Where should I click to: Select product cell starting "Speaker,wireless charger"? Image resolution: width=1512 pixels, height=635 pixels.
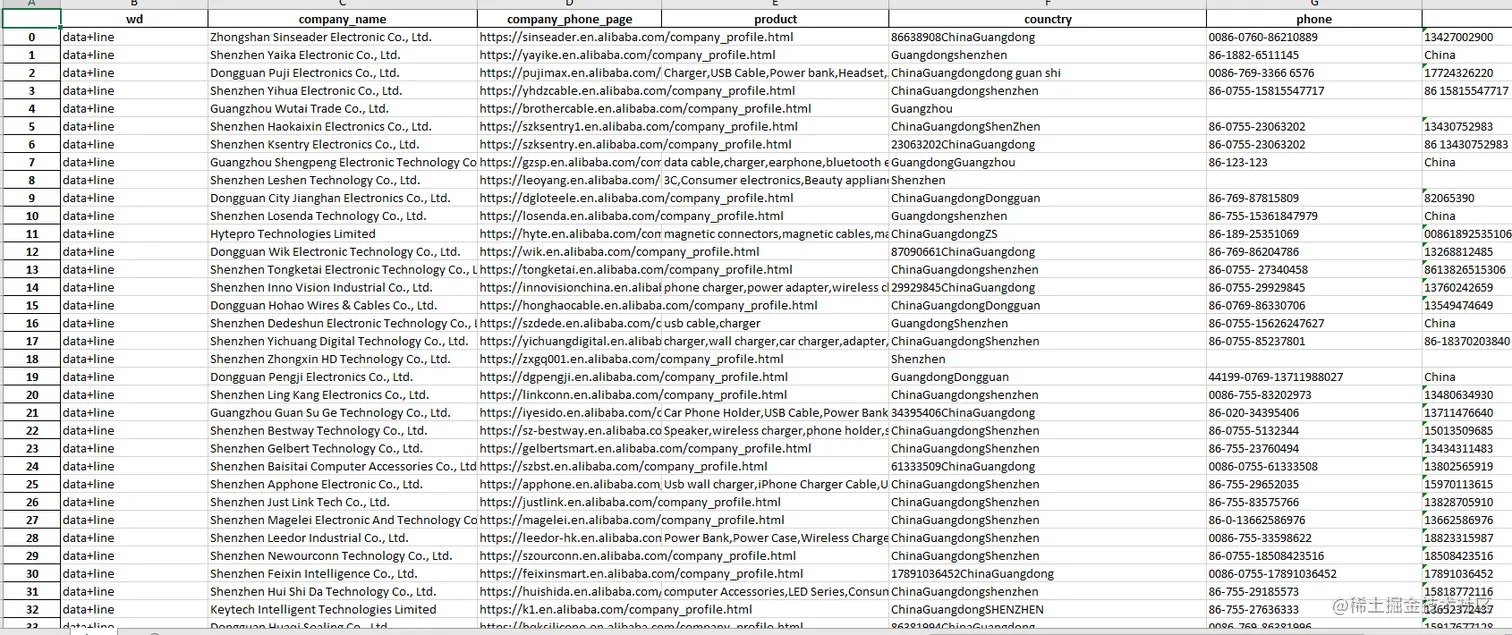point(775,431)
